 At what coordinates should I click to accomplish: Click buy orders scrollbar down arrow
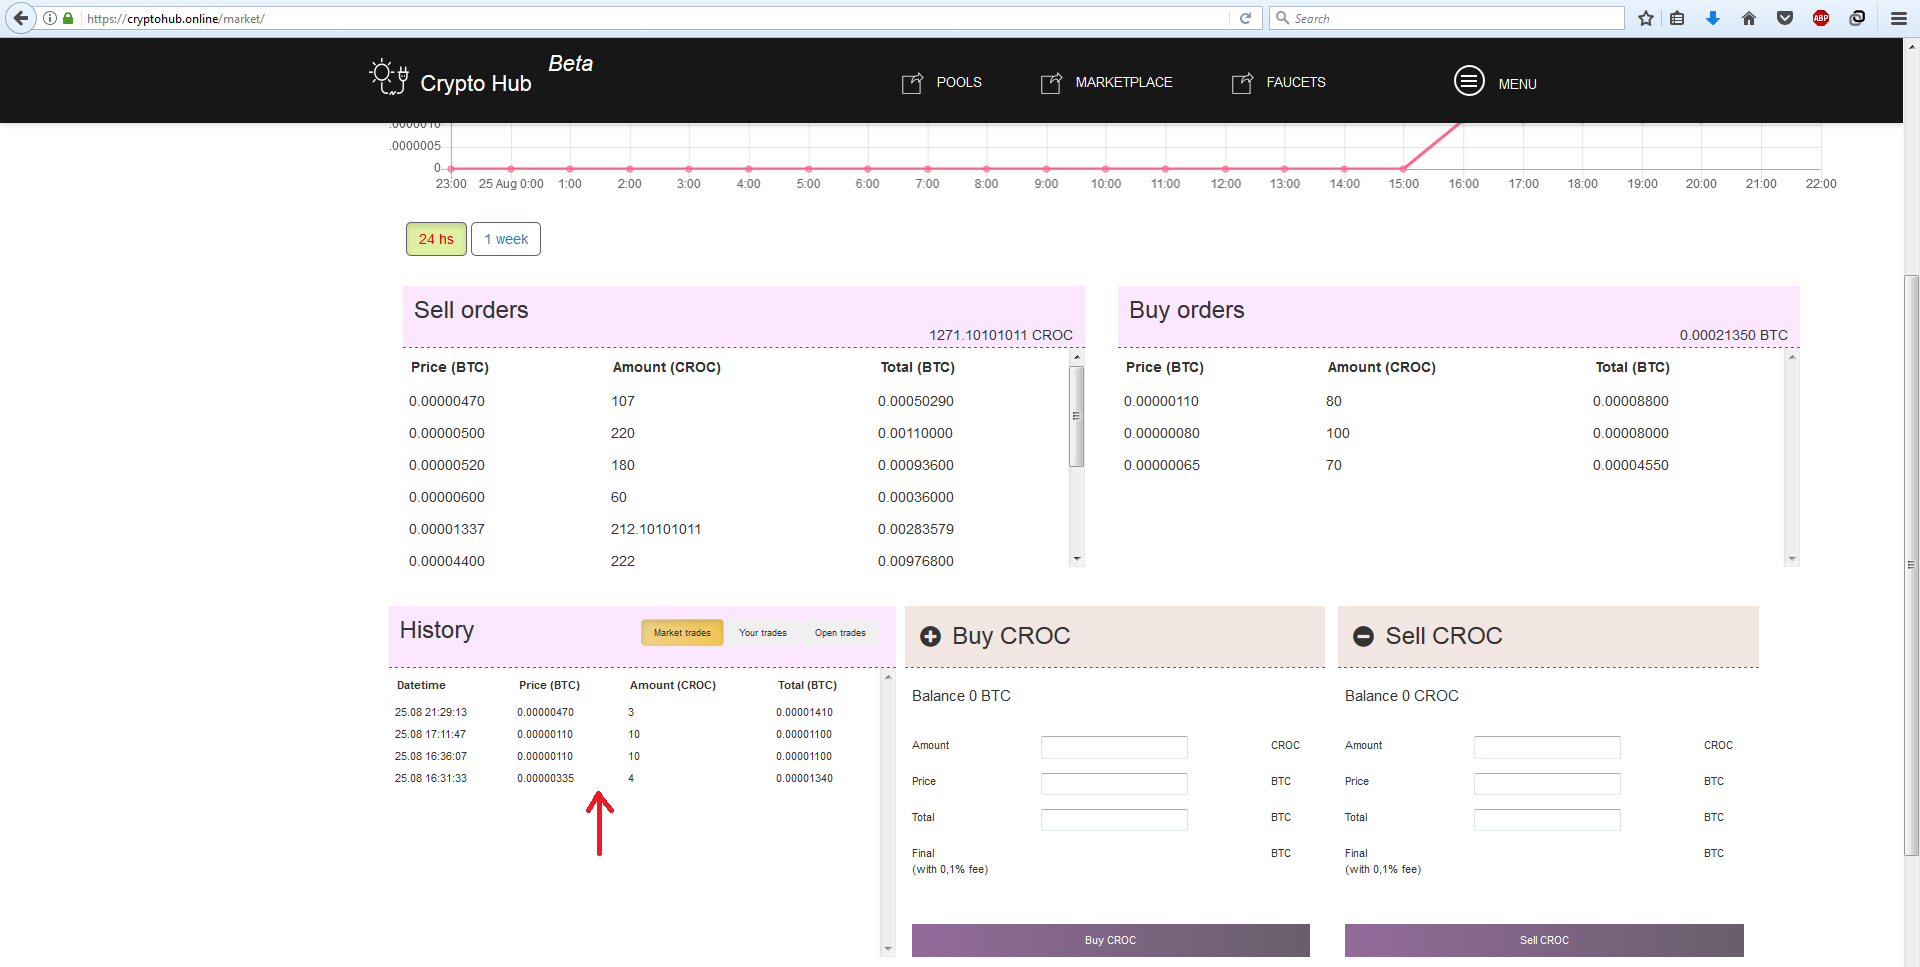[1792, 559]
